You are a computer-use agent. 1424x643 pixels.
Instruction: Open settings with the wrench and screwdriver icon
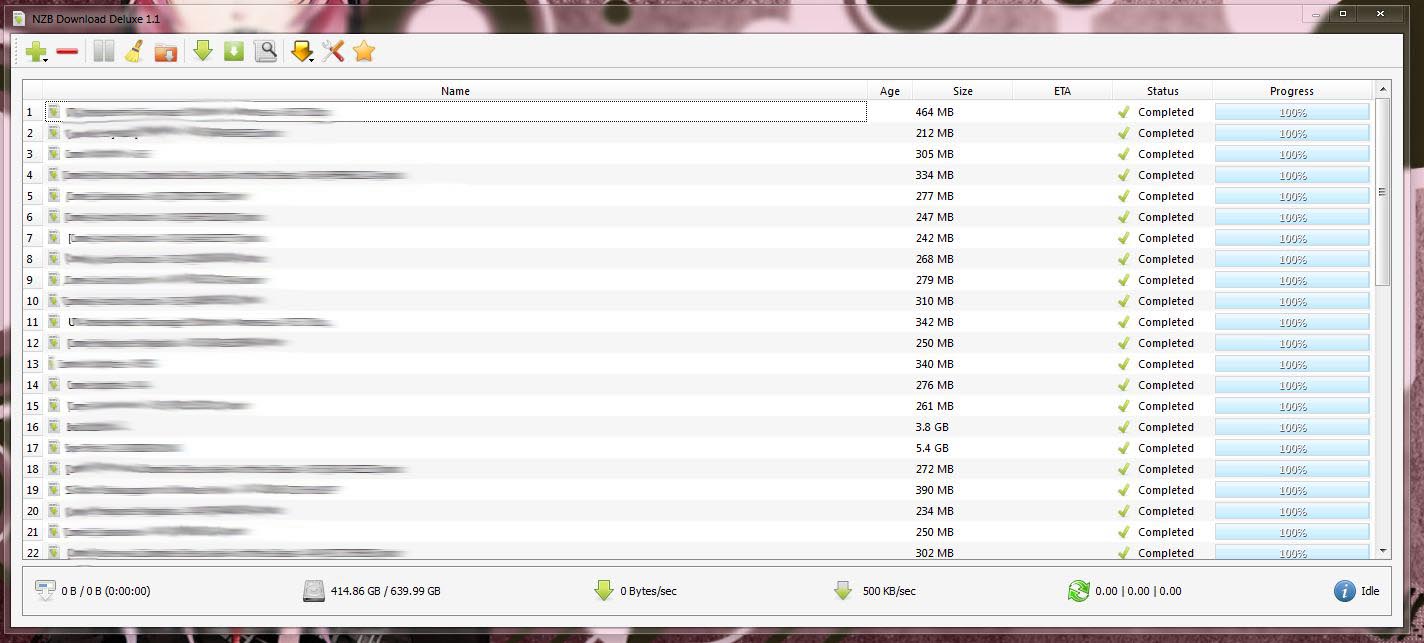pos(333,51)
